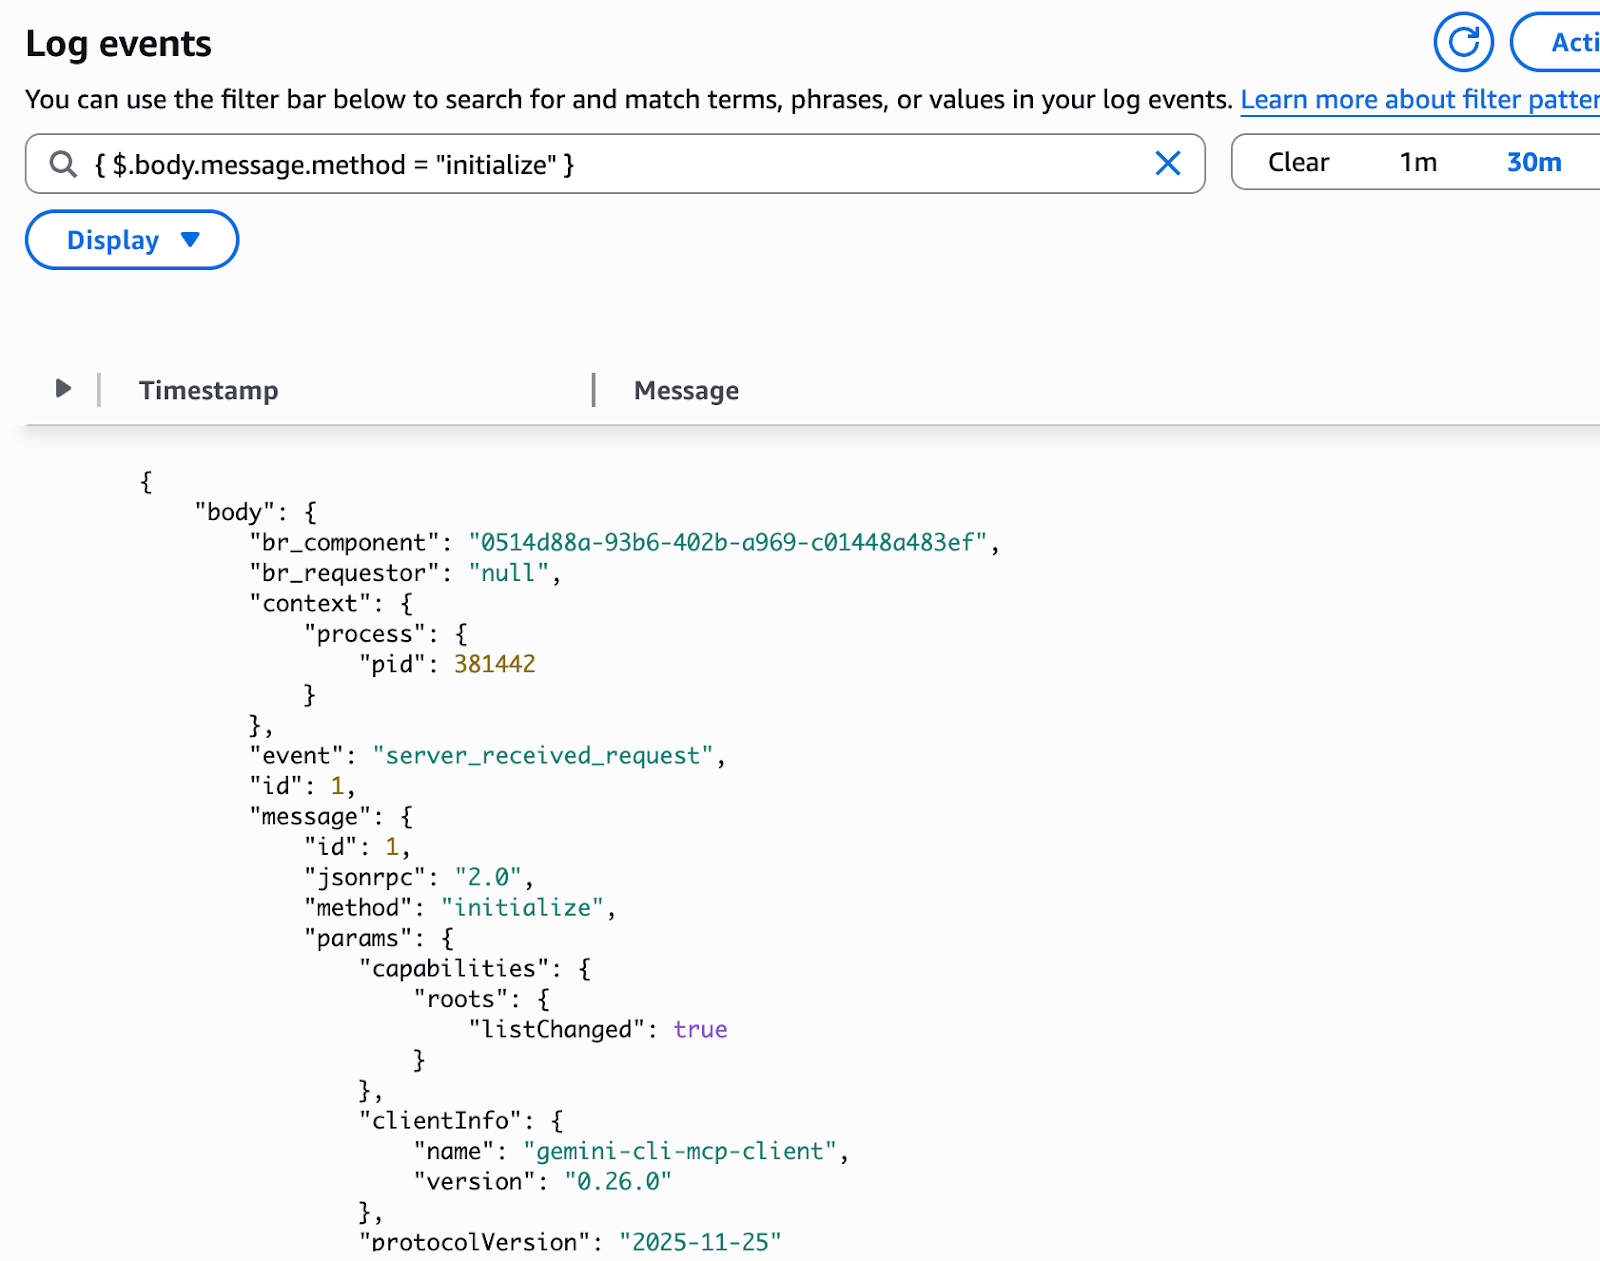The width and height of the screenshot is (1600, 1261).
Task: Clear the filter using the X icon
Action: pos(1167,163)
